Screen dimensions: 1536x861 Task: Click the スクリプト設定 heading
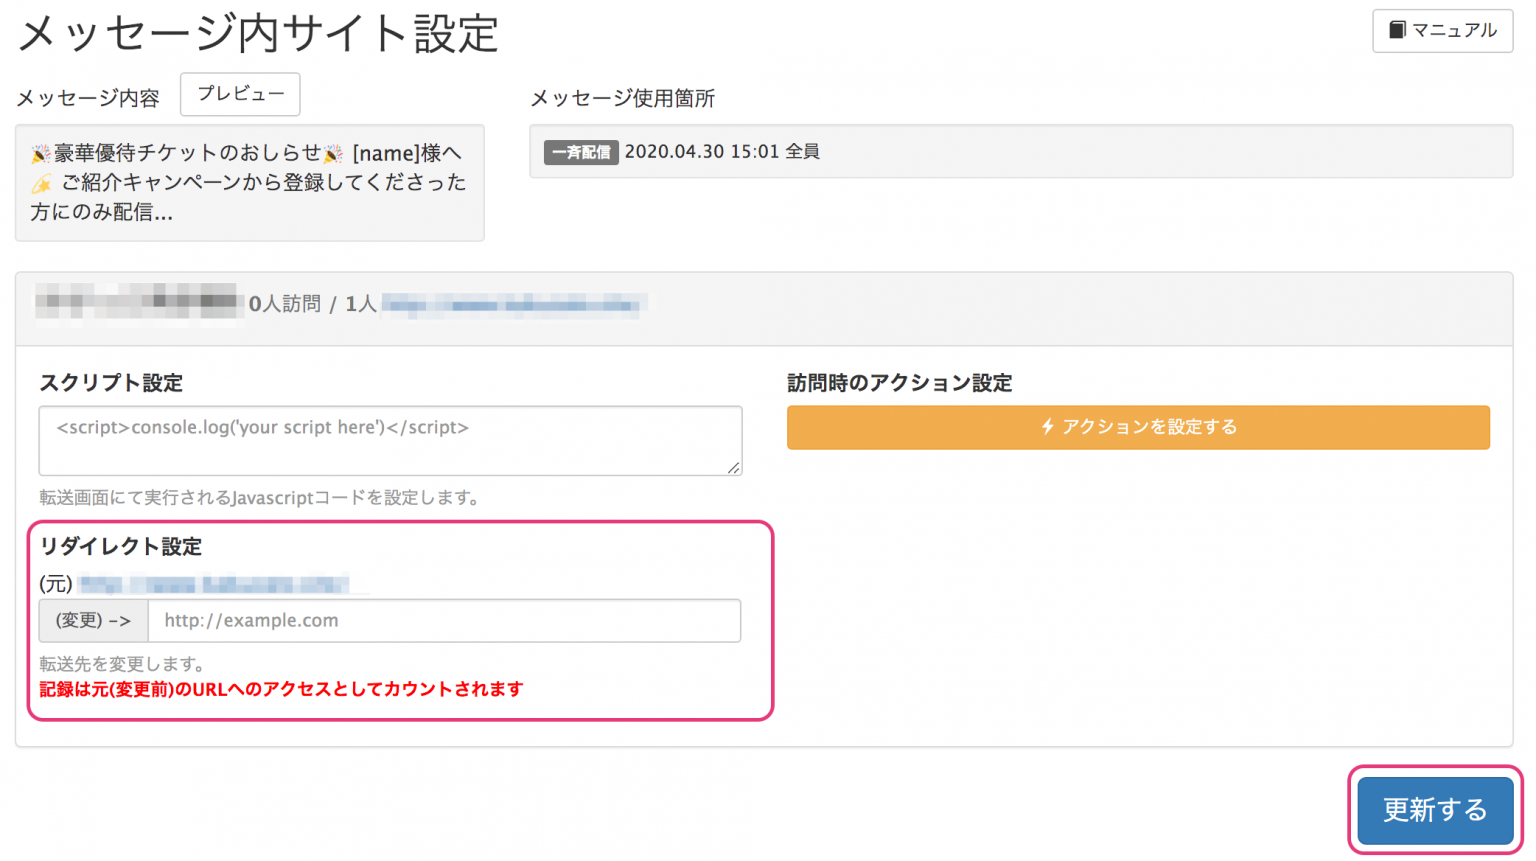point(111,383)
